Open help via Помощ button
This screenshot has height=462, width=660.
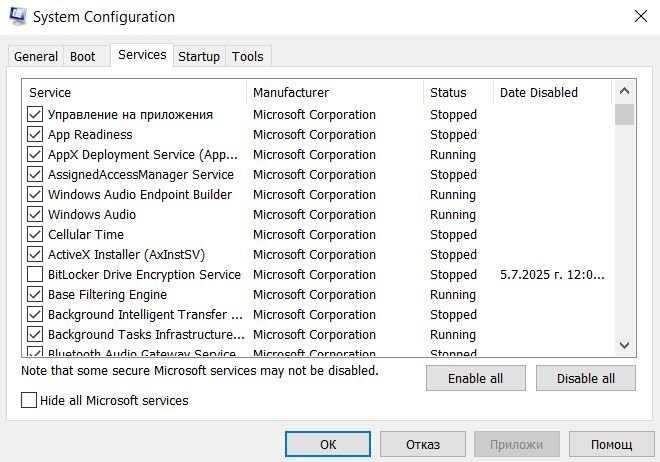[612, 444]
